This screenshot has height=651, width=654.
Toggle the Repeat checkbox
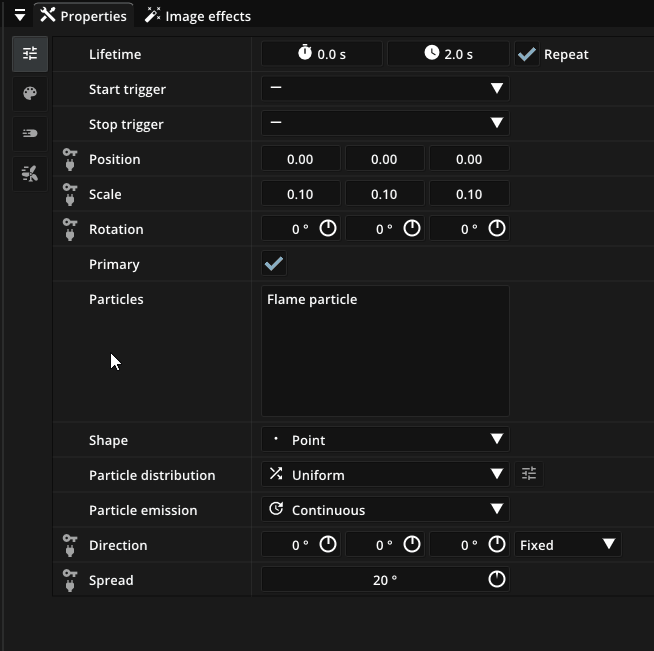[527, 54]
